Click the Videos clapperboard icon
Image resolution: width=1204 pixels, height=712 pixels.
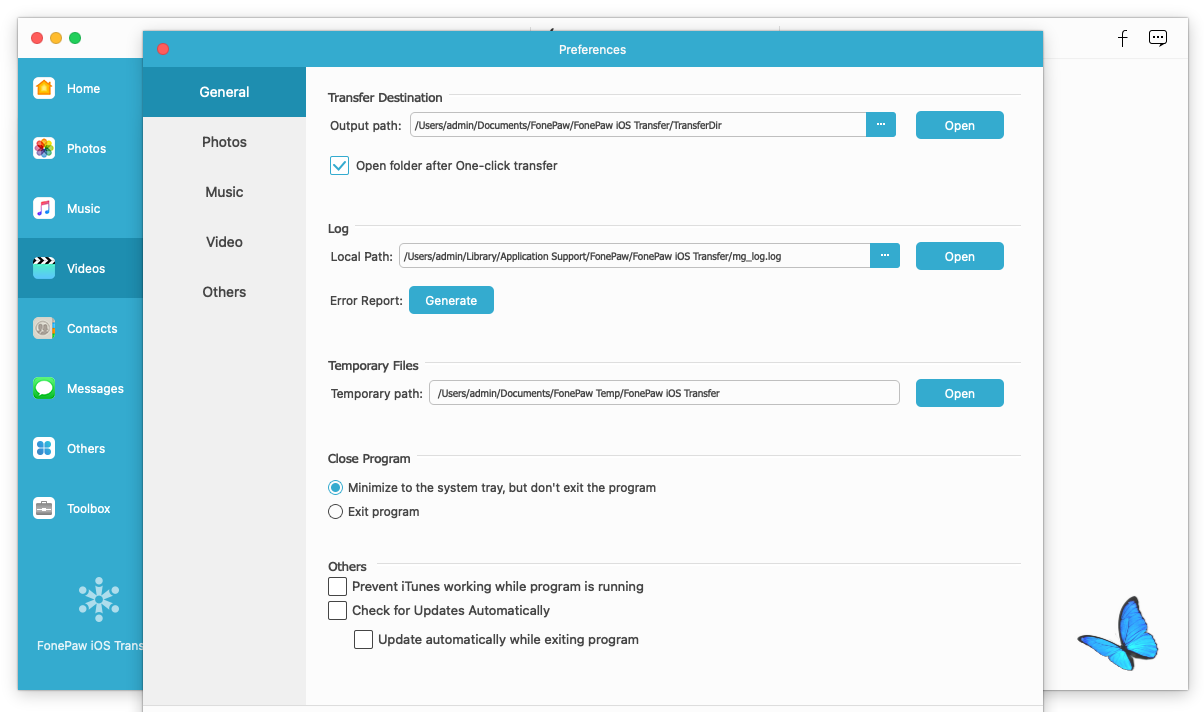(x=44, y=268)
